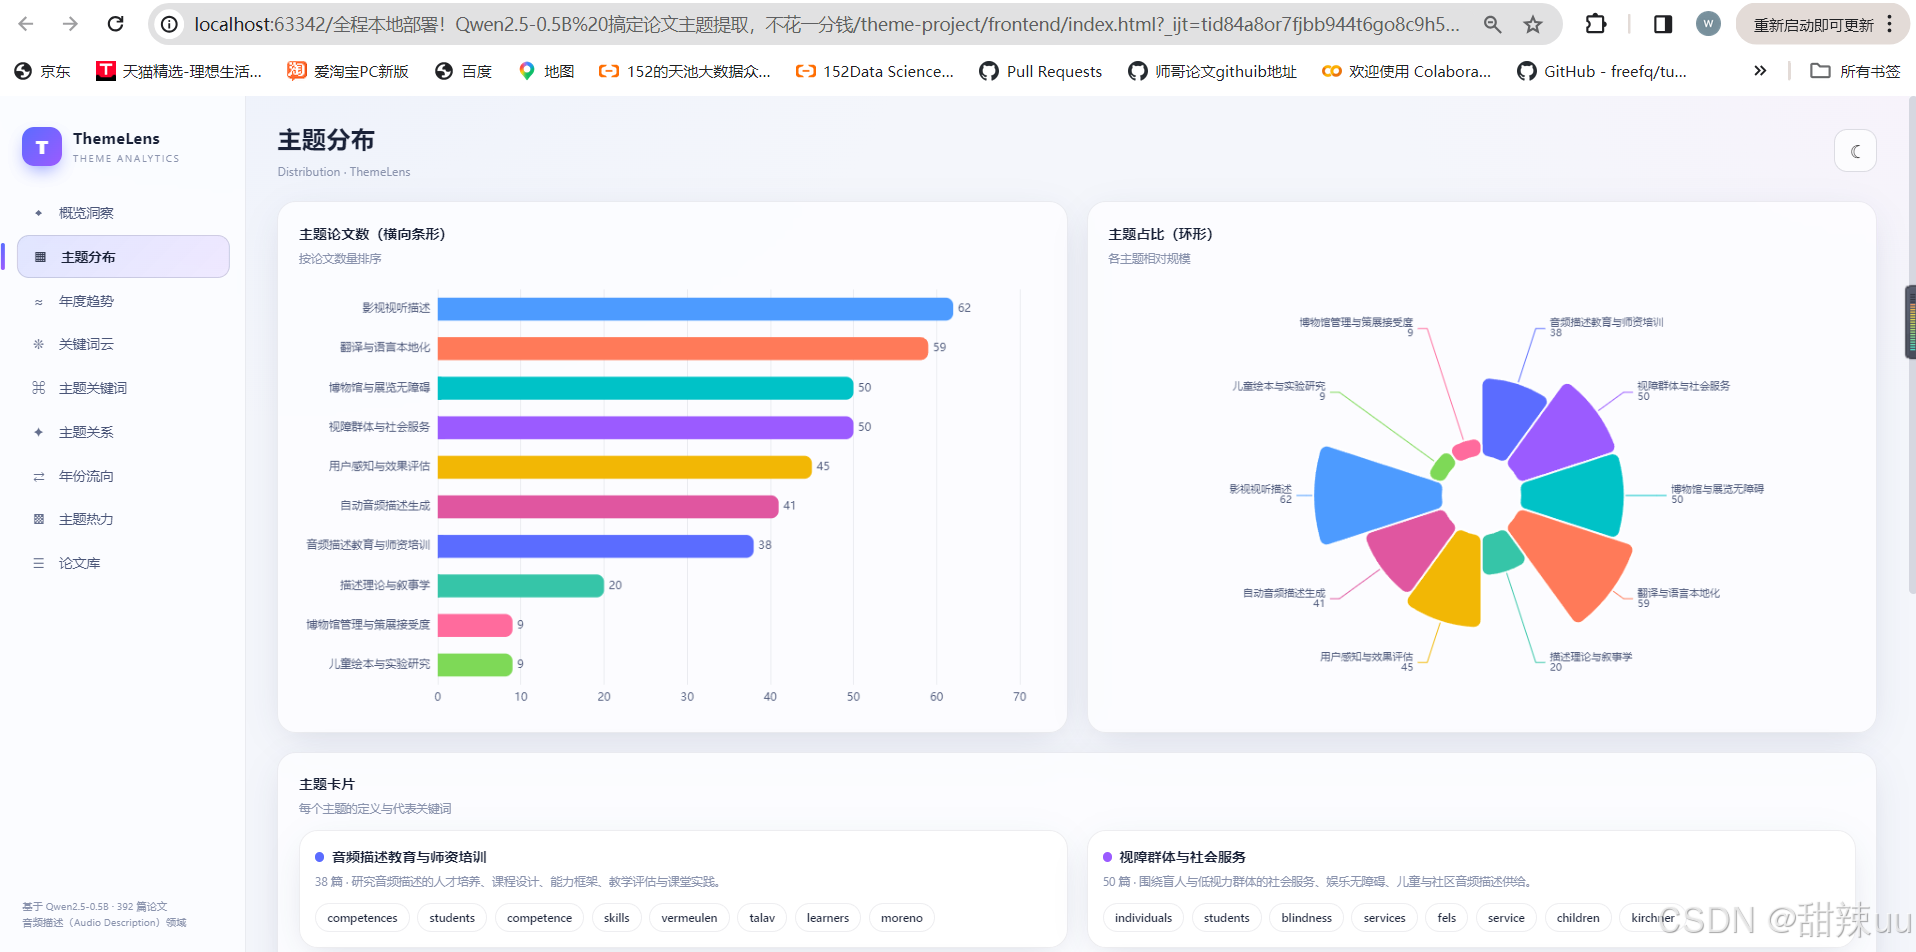Click fels keyword chip
The image size is (1916, 952).
pyautogui.click(x=1447, y=918)
